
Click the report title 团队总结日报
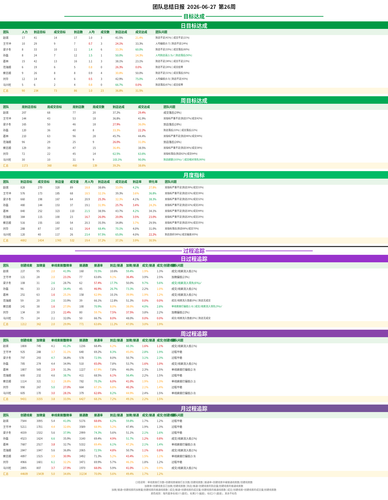click(x=168, y=7)
